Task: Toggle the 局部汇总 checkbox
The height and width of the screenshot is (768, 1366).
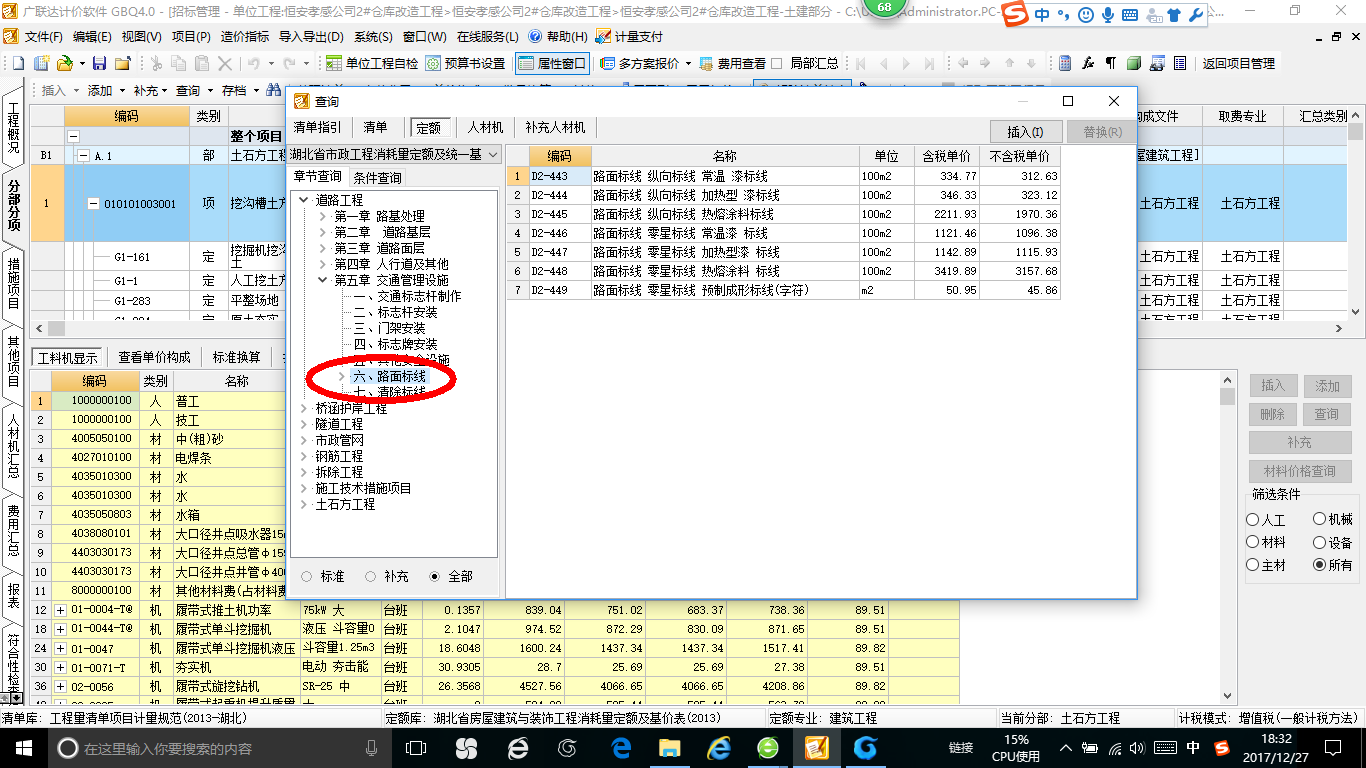Action: click(777, 63)
